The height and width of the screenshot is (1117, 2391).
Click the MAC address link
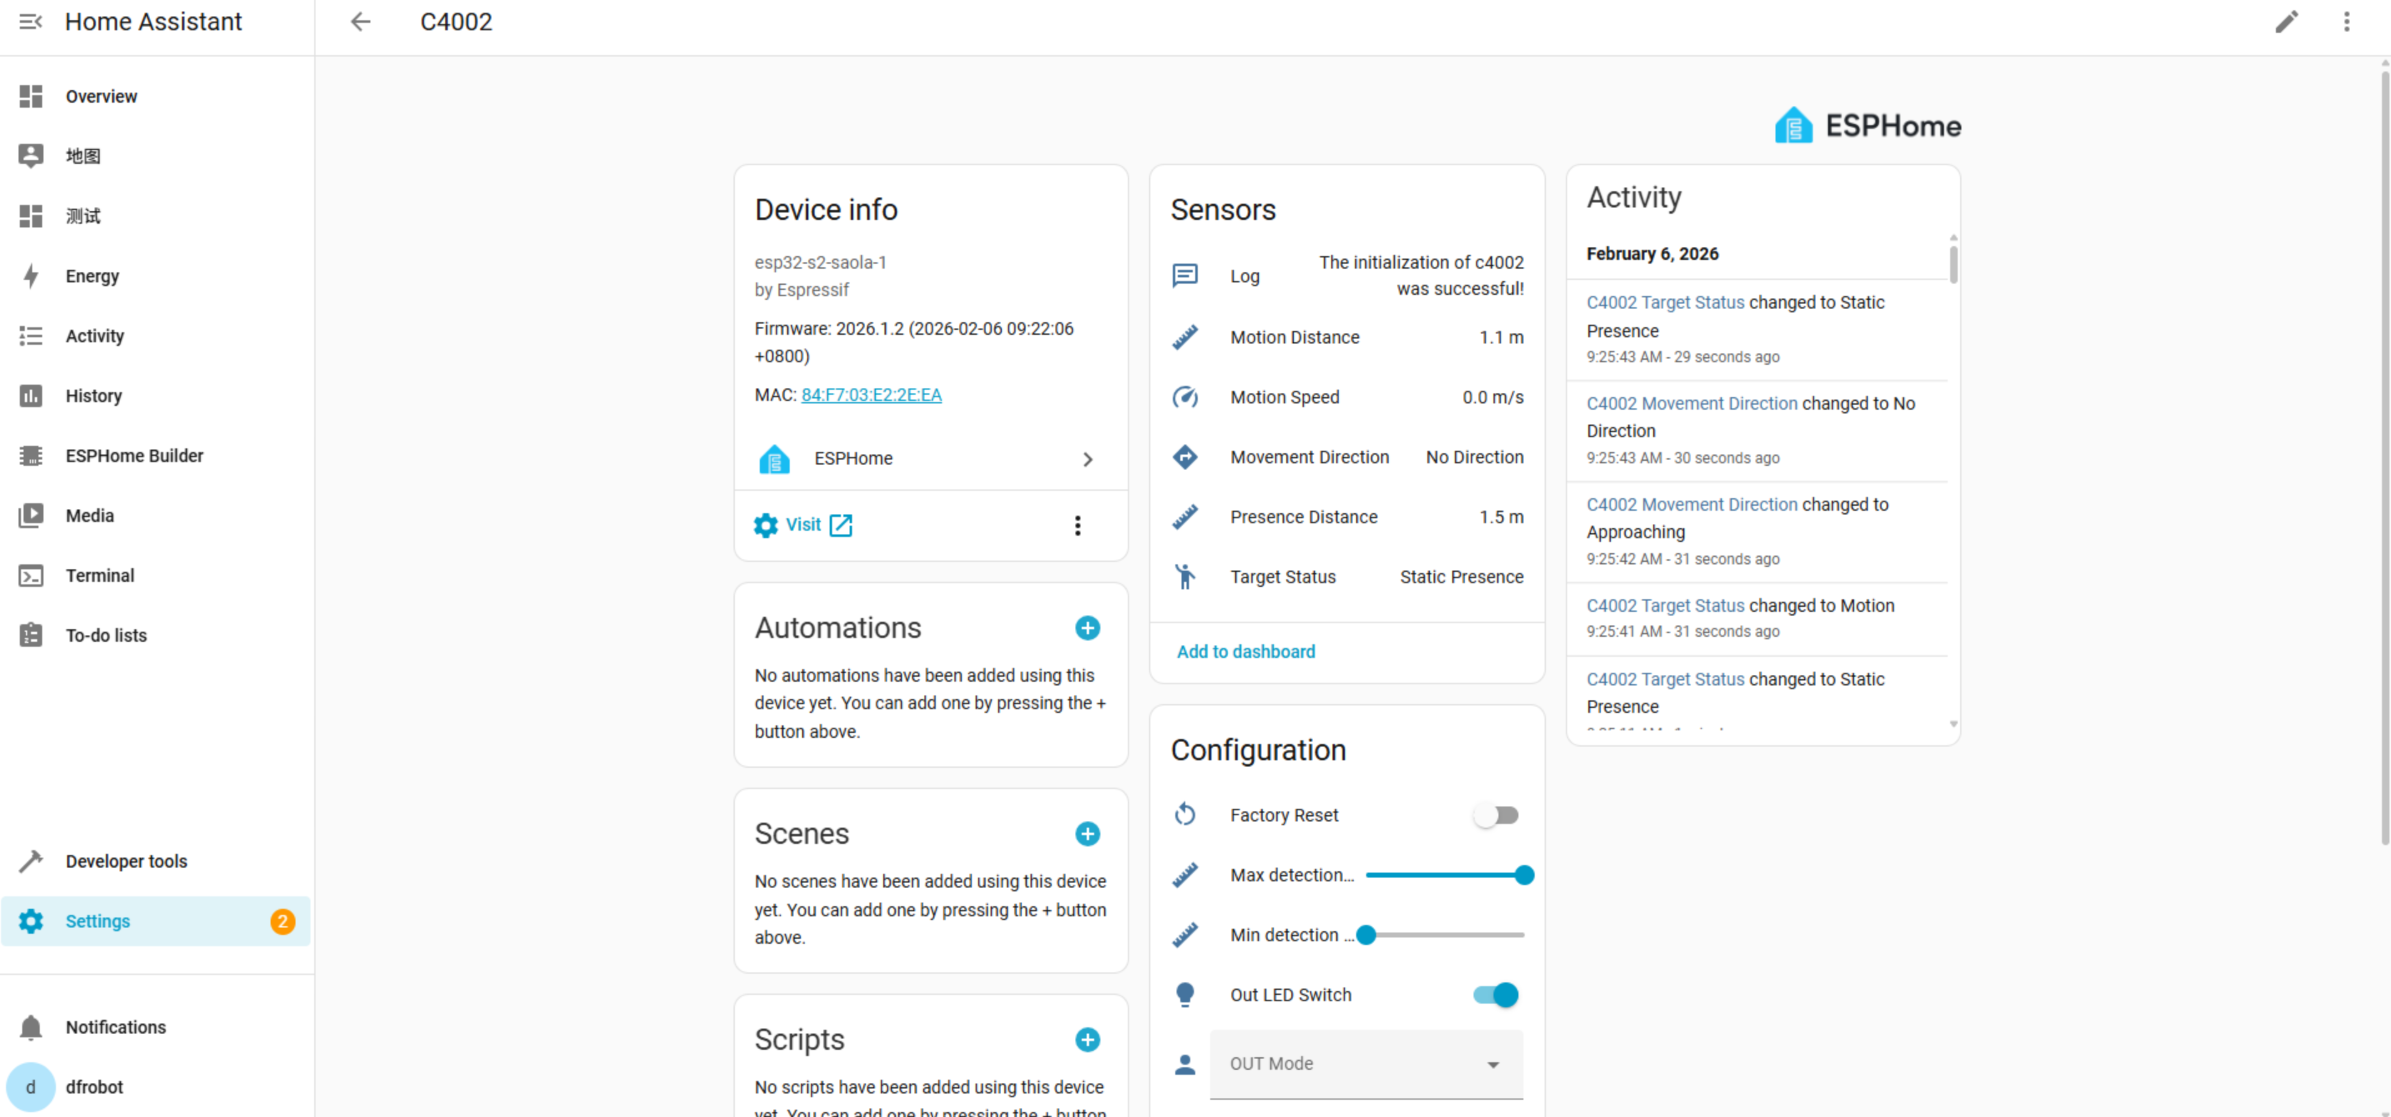pyautogui.click(x=871, y=395)
